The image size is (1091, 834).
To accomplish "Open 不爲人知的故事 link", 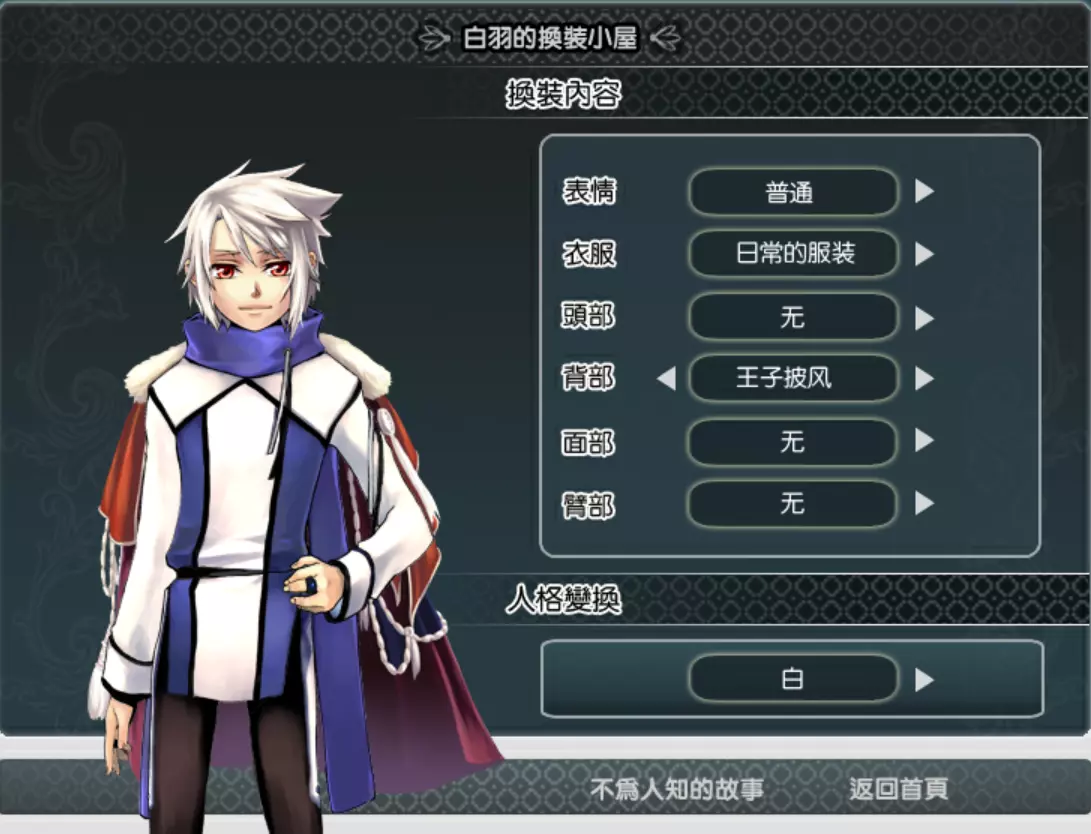I will point(677,789).
